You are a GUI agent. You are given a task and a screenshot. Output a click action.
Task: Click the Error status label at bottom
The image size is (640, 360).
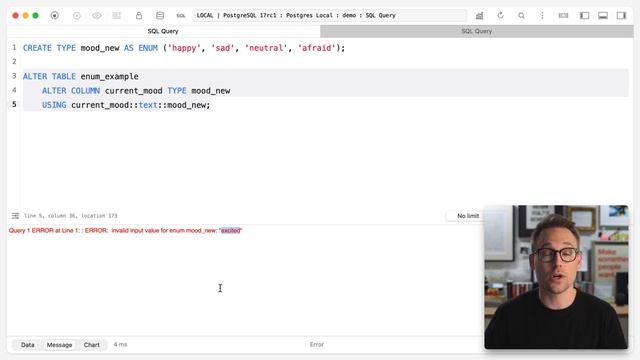click(x=317, y=344)
